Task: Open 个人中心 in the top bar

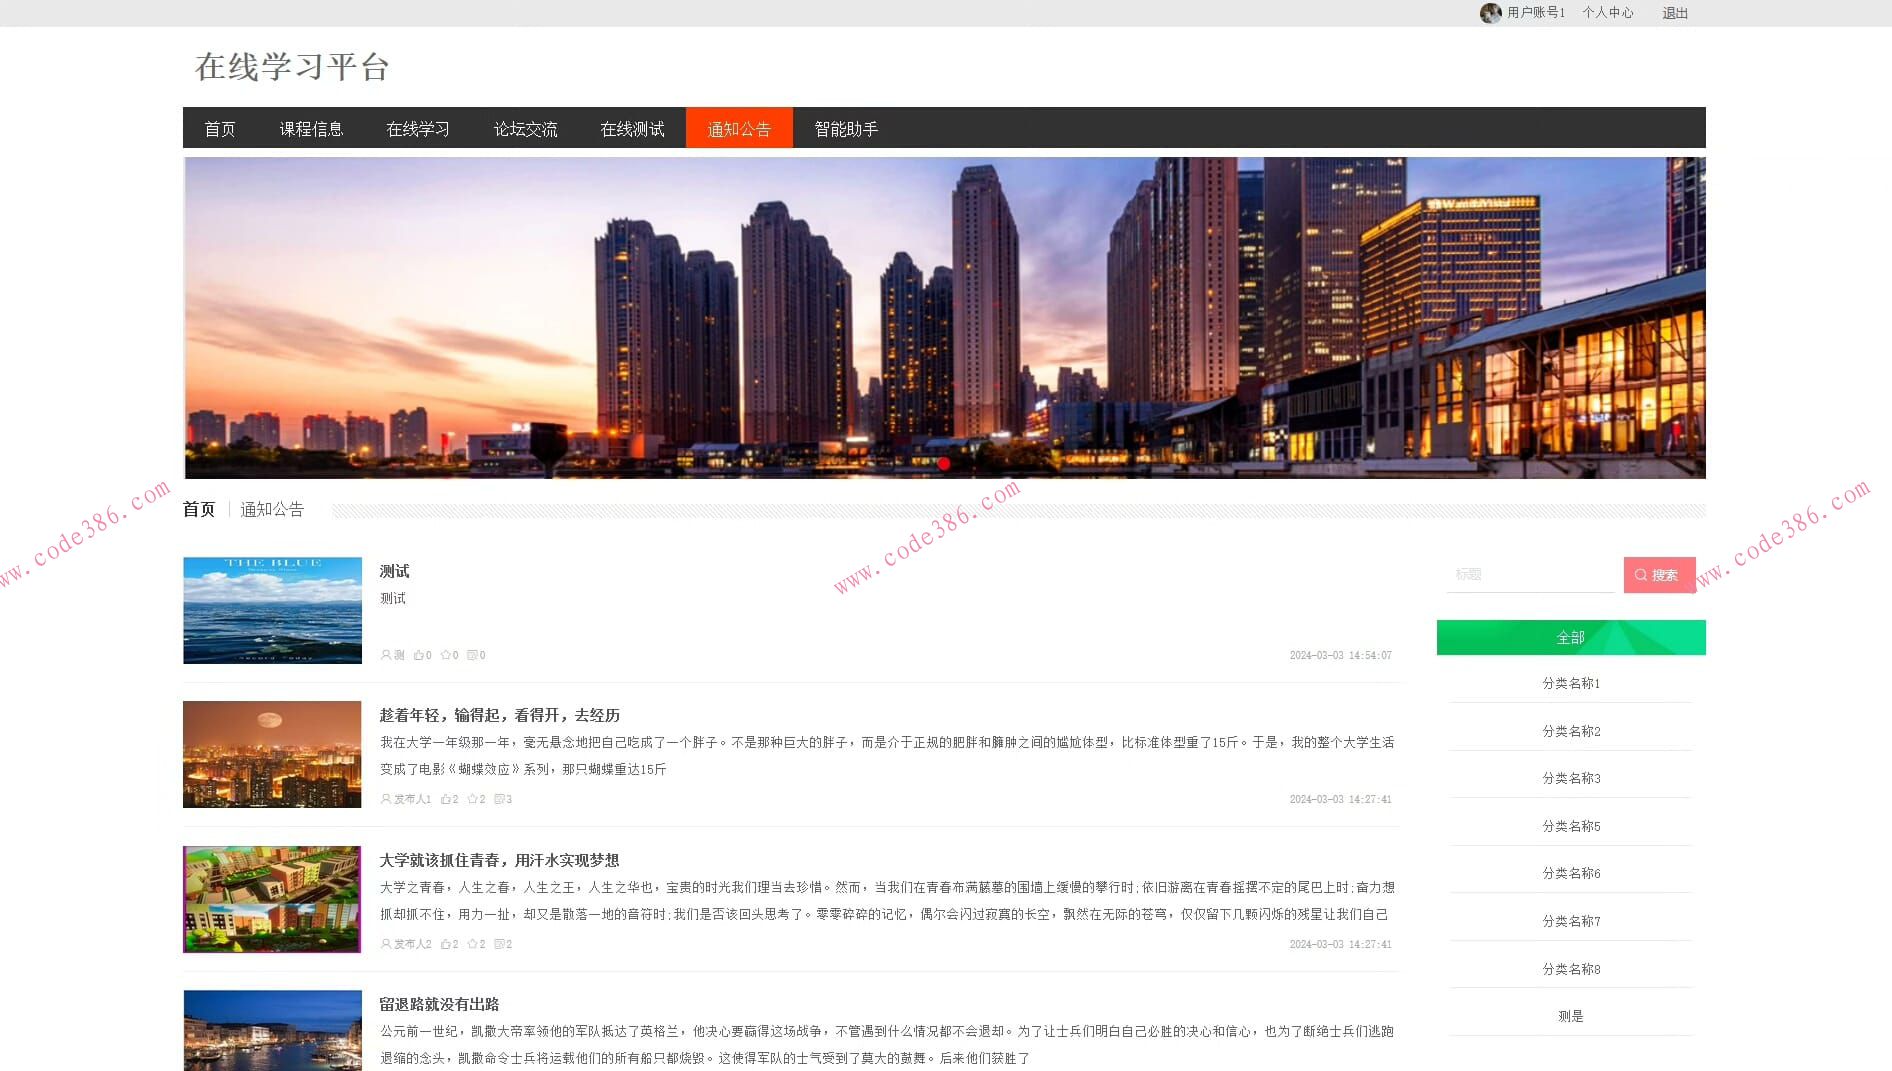Action: point(1608,13)
